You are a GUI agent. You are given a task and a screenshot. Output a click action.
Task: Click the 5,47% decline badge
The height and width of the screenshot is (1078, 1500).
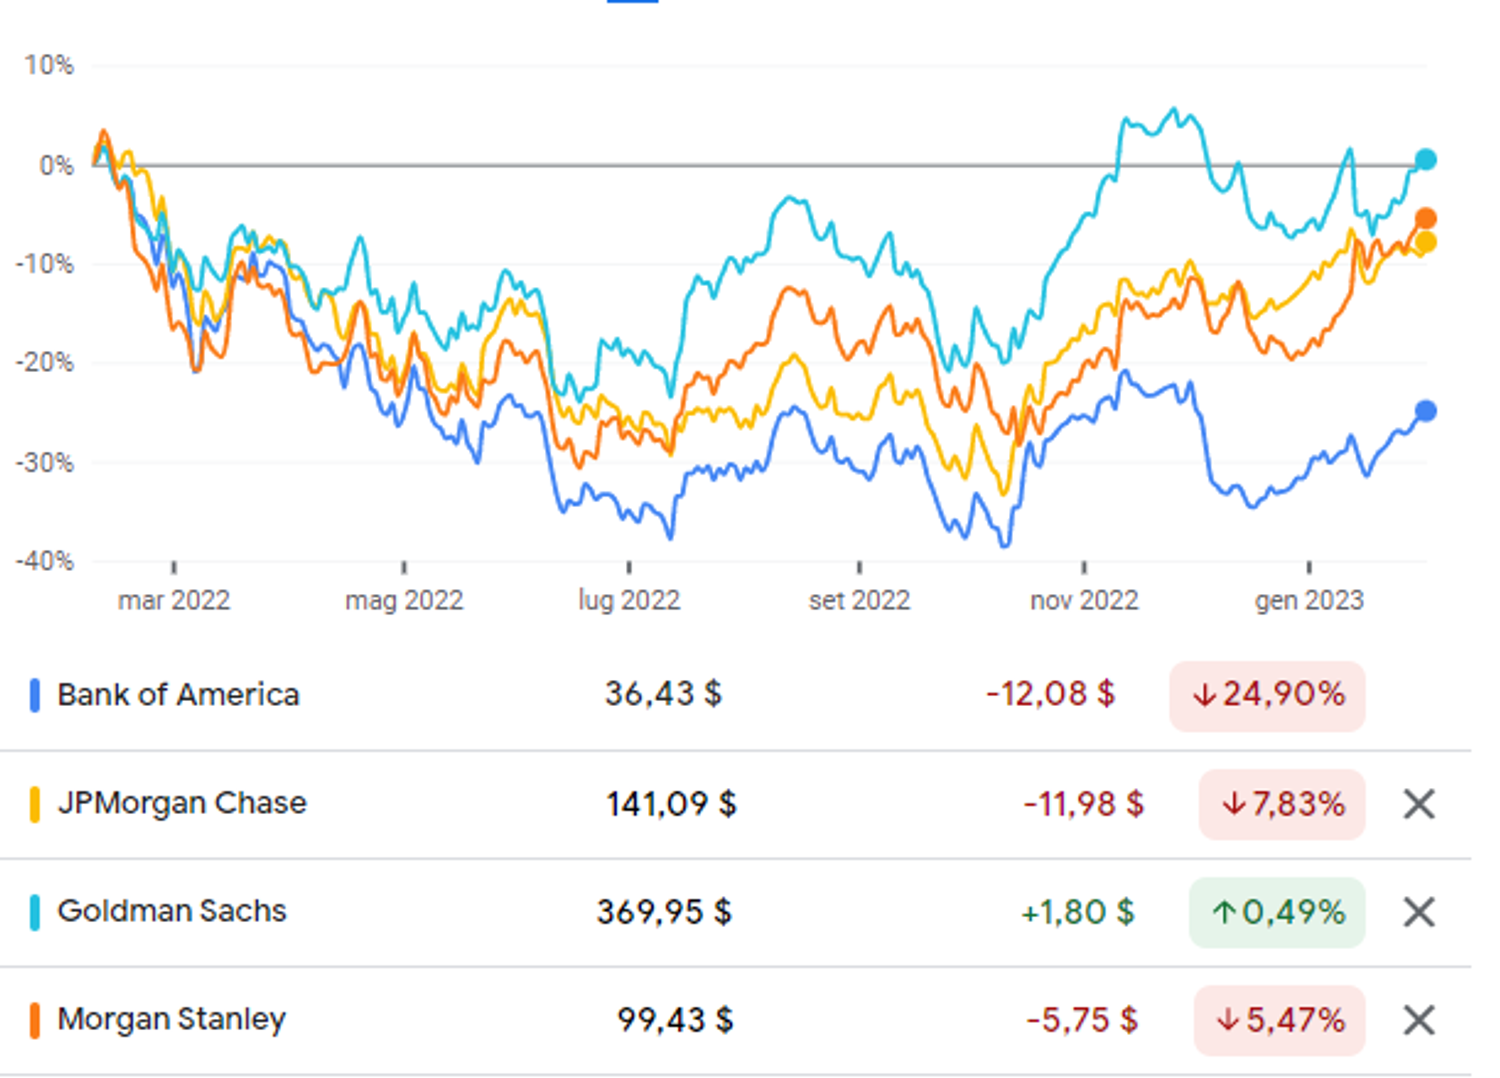1280,1020
